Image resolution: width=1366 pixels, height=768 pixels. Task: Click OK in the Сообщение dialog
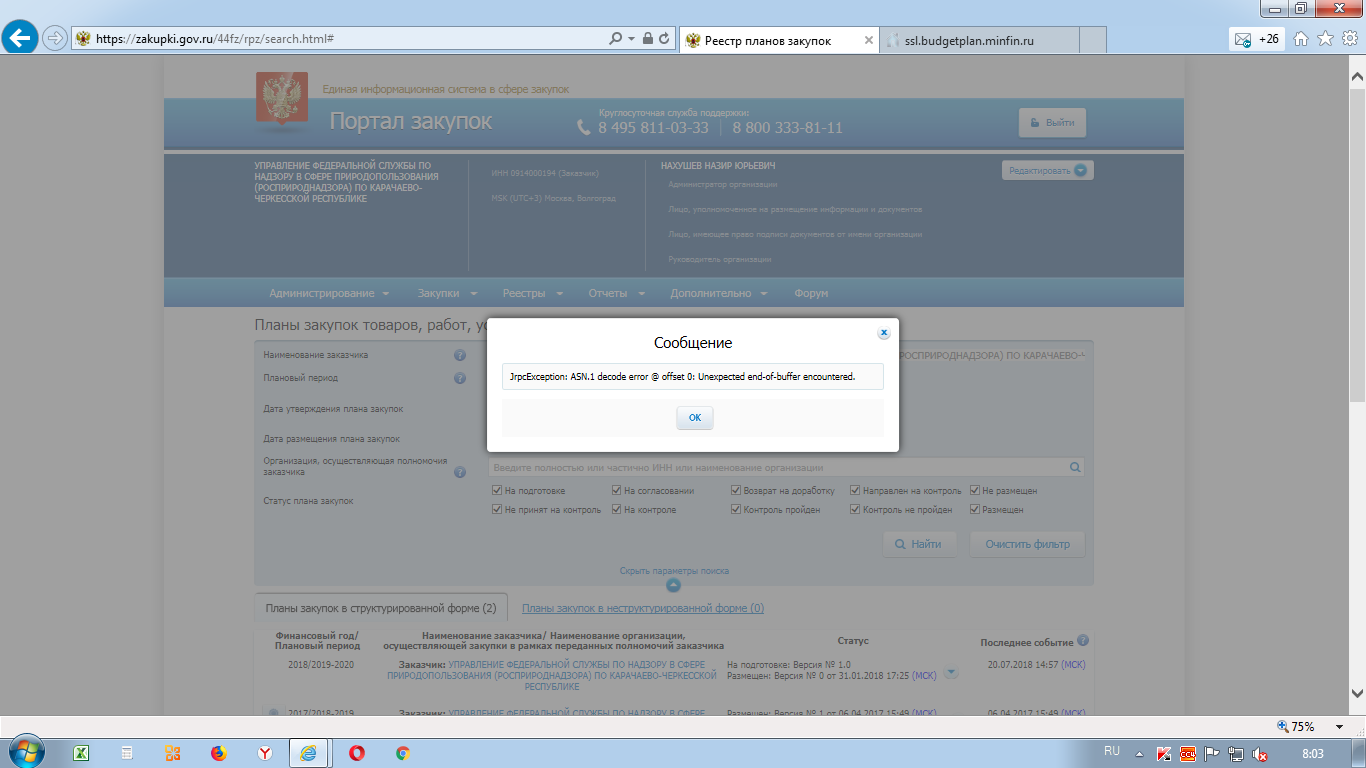(694, 418)
